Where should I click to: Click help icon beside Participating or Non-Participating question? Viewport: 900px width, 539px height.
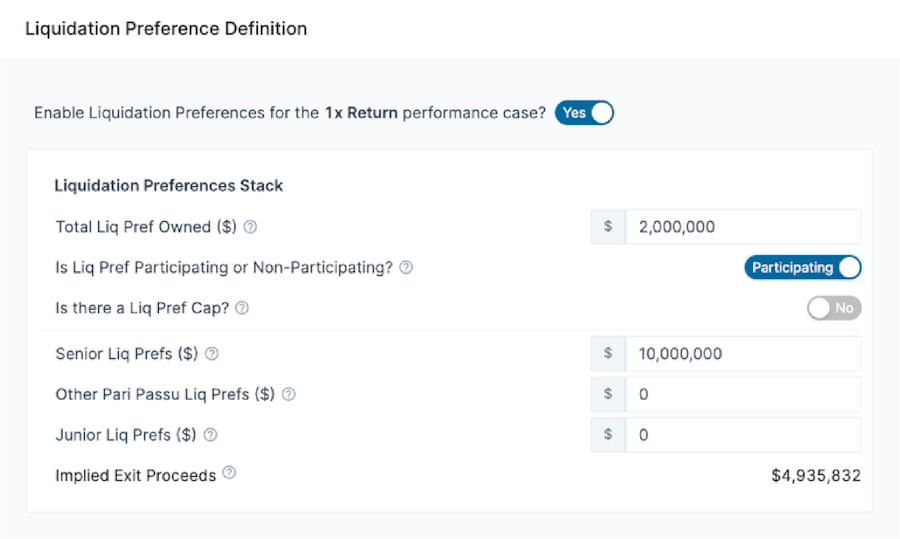[406, 267]
